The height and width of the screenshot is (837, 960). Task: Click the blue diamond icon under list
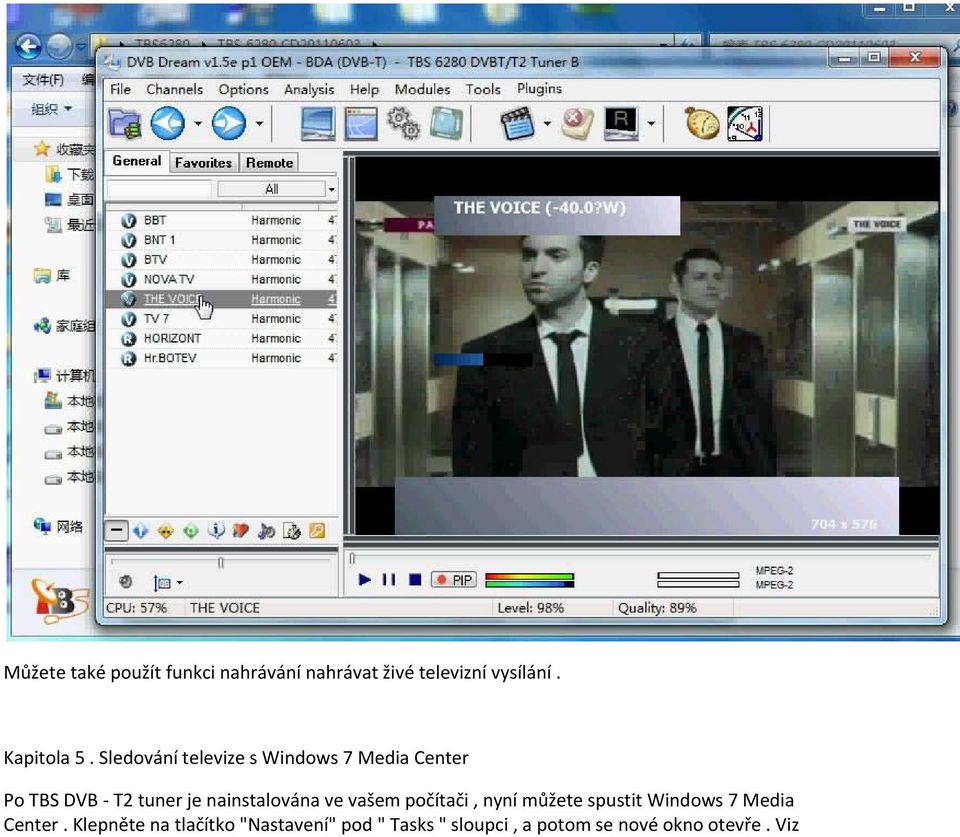click(141, 531)
